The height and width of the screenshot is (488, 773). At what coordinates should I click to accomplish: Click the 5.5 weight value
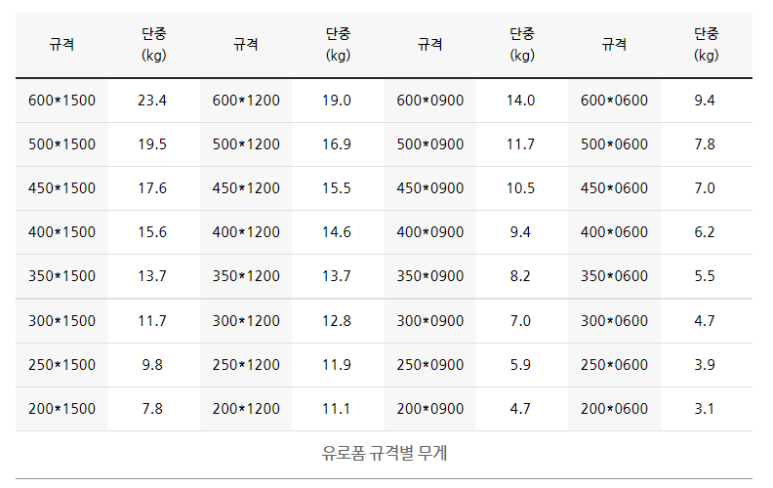[x=704, y=276]
